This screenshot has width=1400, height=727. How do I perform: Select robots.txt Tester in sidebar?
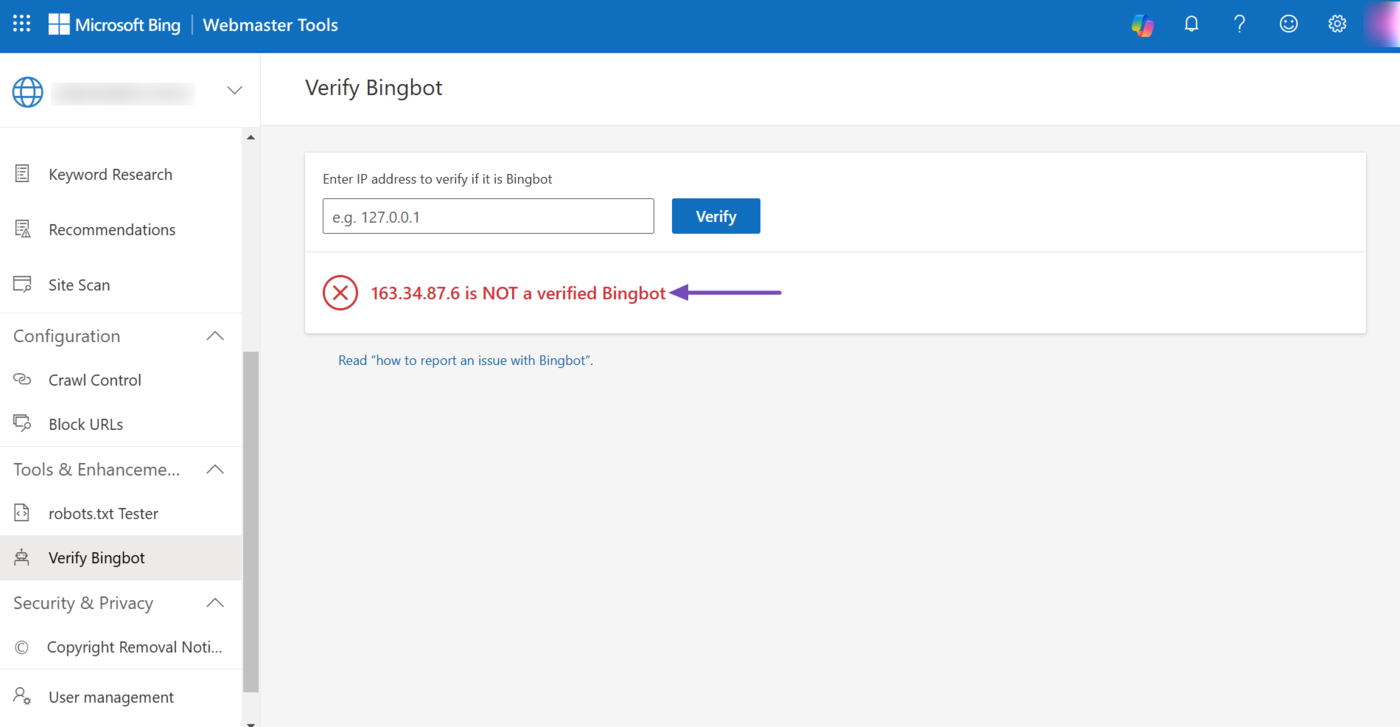click(x=103, y=513)
